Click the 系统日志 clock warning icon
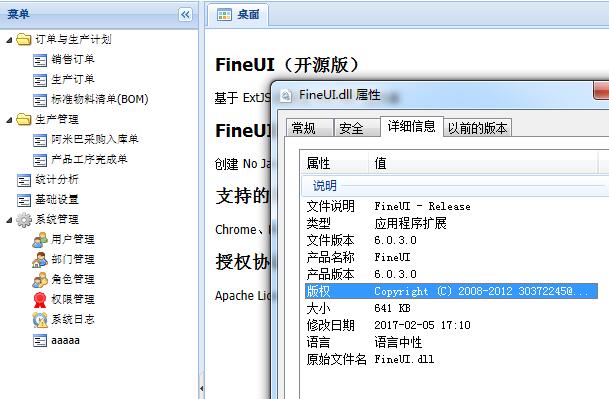 click(40, 320)
